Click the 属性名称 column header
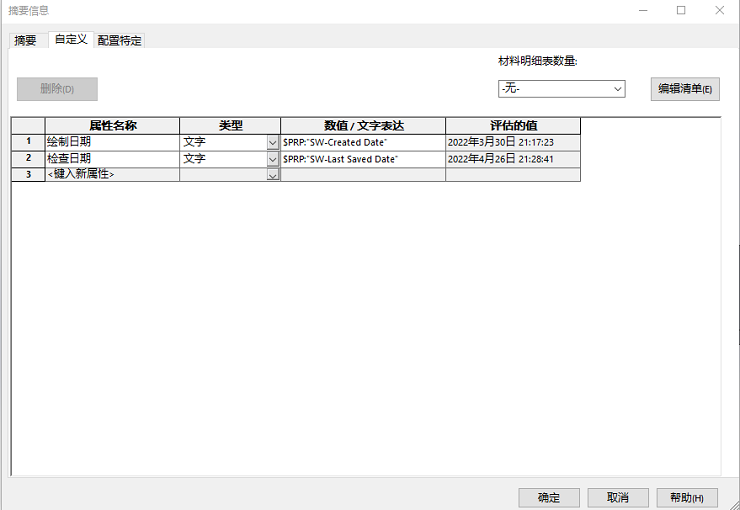 pos(112,126)
